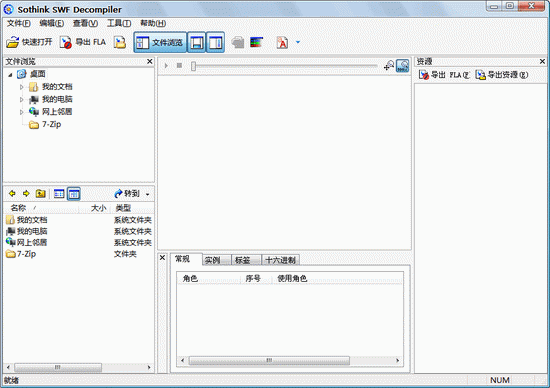The height and width of the screenshot is (388, 550).
Task: Select 桌面 in the folder tree
Action: (38, 74)
